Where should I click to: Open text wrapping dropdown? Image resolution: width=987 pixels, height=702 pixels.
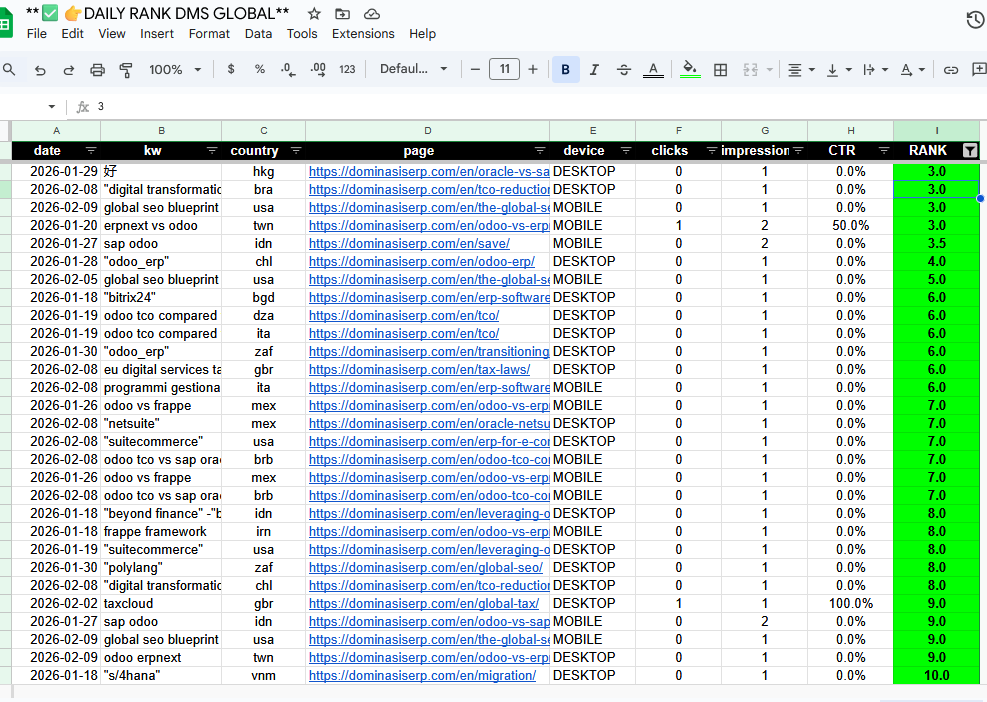[876, 70]
